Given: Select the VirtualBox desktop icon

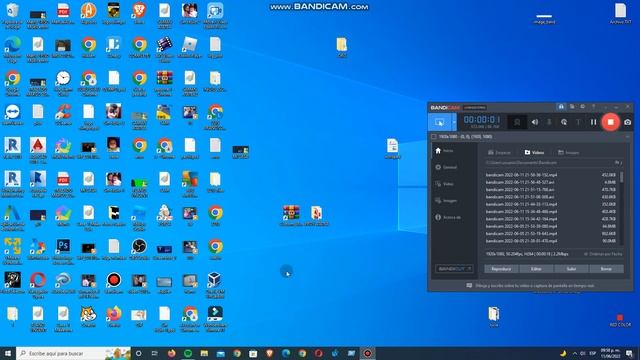Looking at the screenshot, I should [x=215, y=285].
